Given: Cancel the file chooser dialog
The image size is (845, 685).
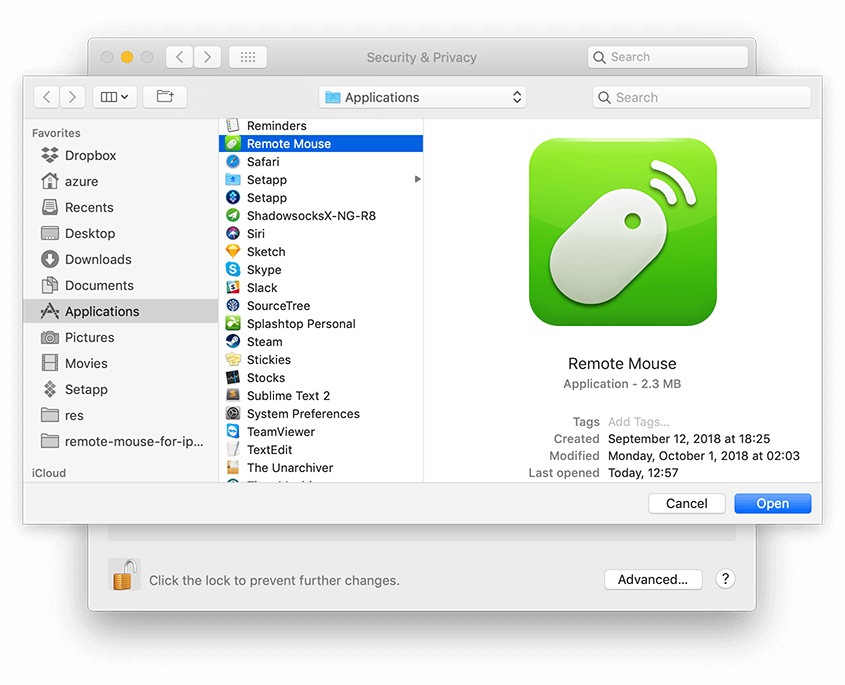Looking at the screenshot, I should [686, 504].
